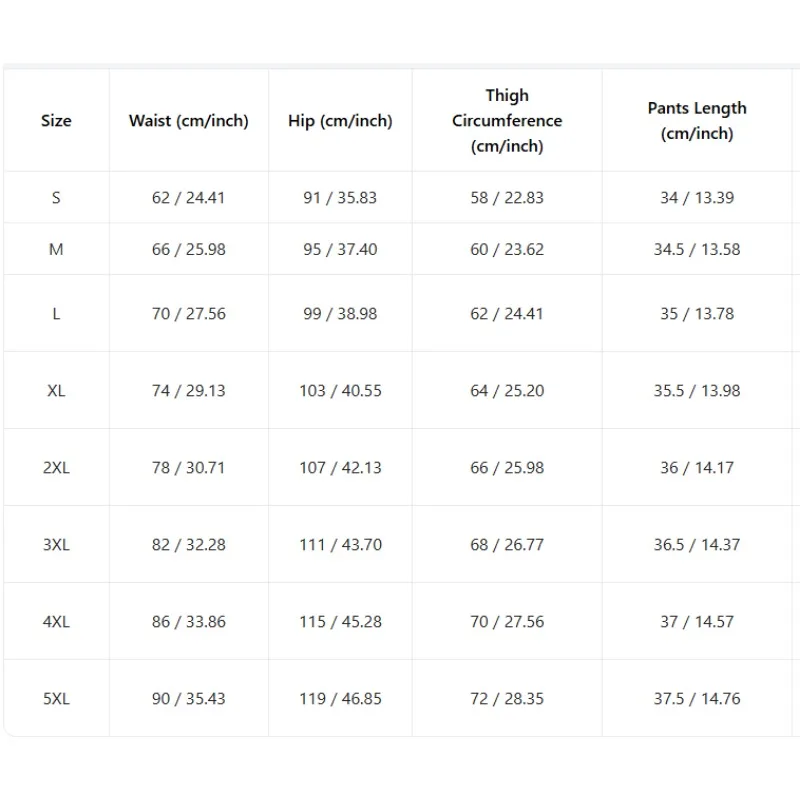Click hip cell 103 / 40.55
800x800 pixels.
[x=340, y=391]
